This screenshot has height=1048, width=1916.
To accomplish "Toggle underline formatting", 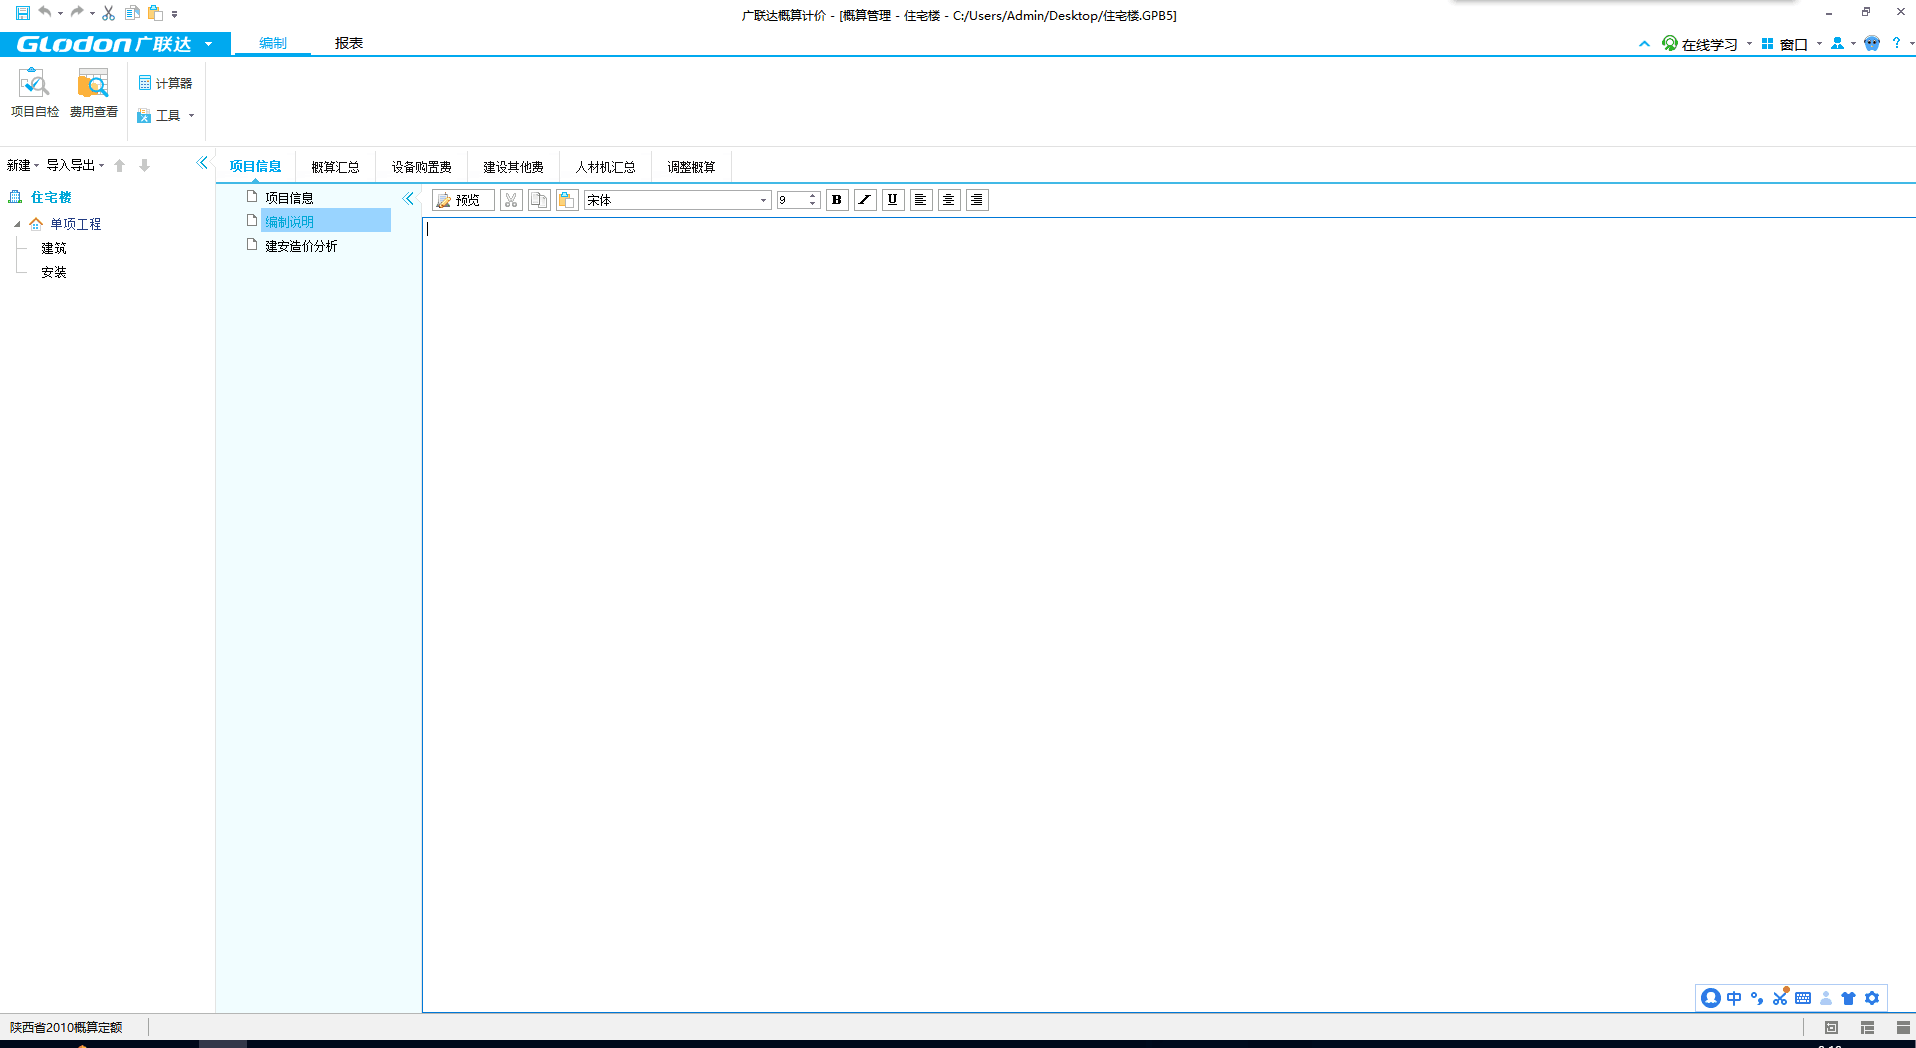I will 893,200.
